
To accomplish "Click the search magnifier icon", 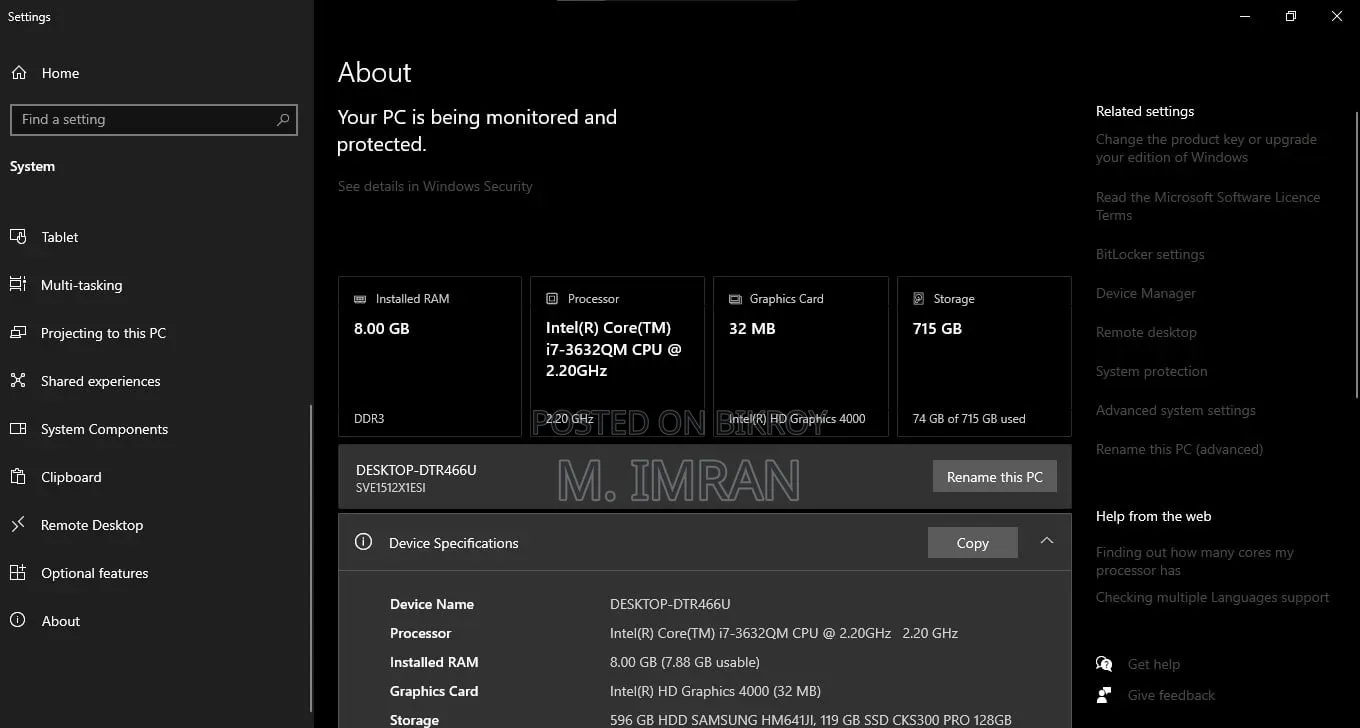I will [x=283, y=120].
